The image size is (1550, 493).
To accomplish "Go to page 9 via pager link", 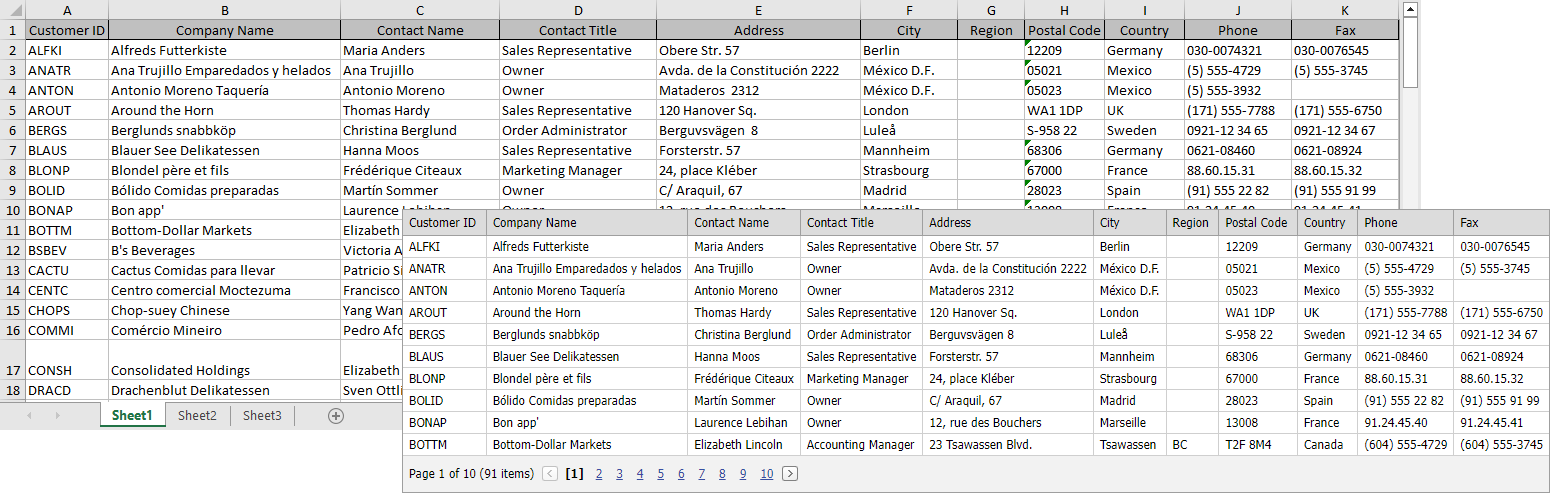I will pyautogui.click(x=743, y=474).
